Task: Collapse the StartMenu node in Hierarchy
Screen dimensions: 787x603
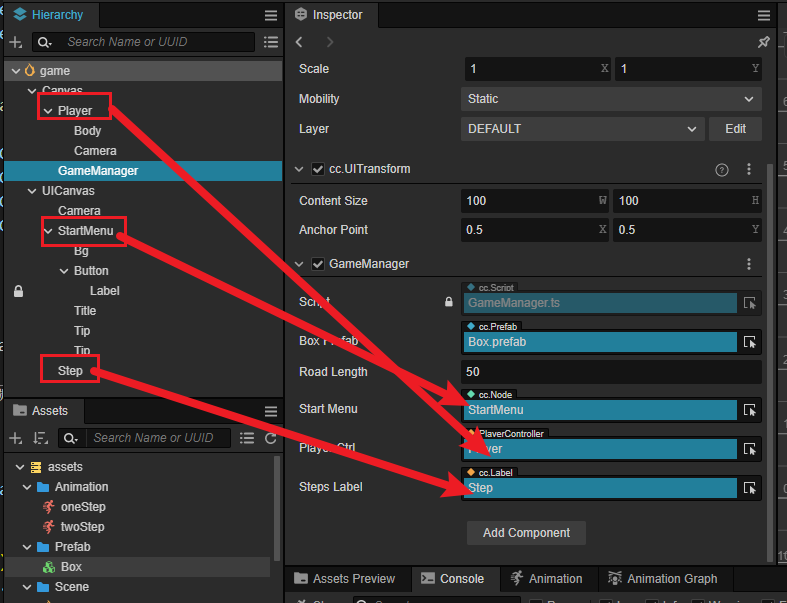Action: 48,231
